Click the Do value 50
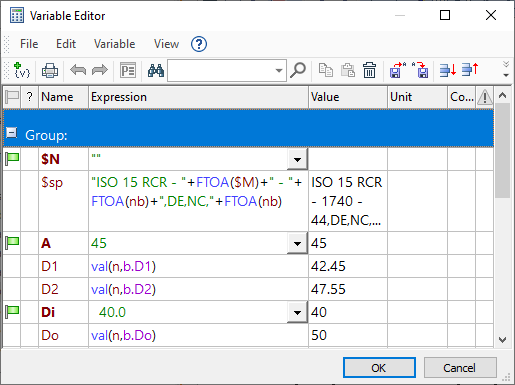This screenshot has height=385, width=515. [x=319, y=335]
